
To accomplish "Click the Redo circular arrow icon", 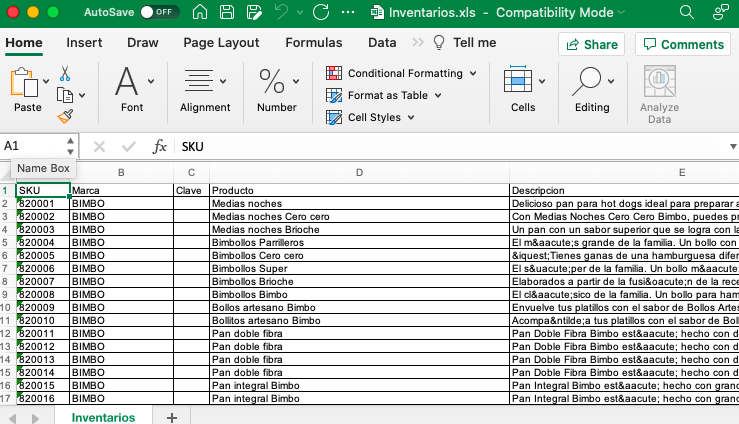I will pyautogui.click(x=321, y=12).
